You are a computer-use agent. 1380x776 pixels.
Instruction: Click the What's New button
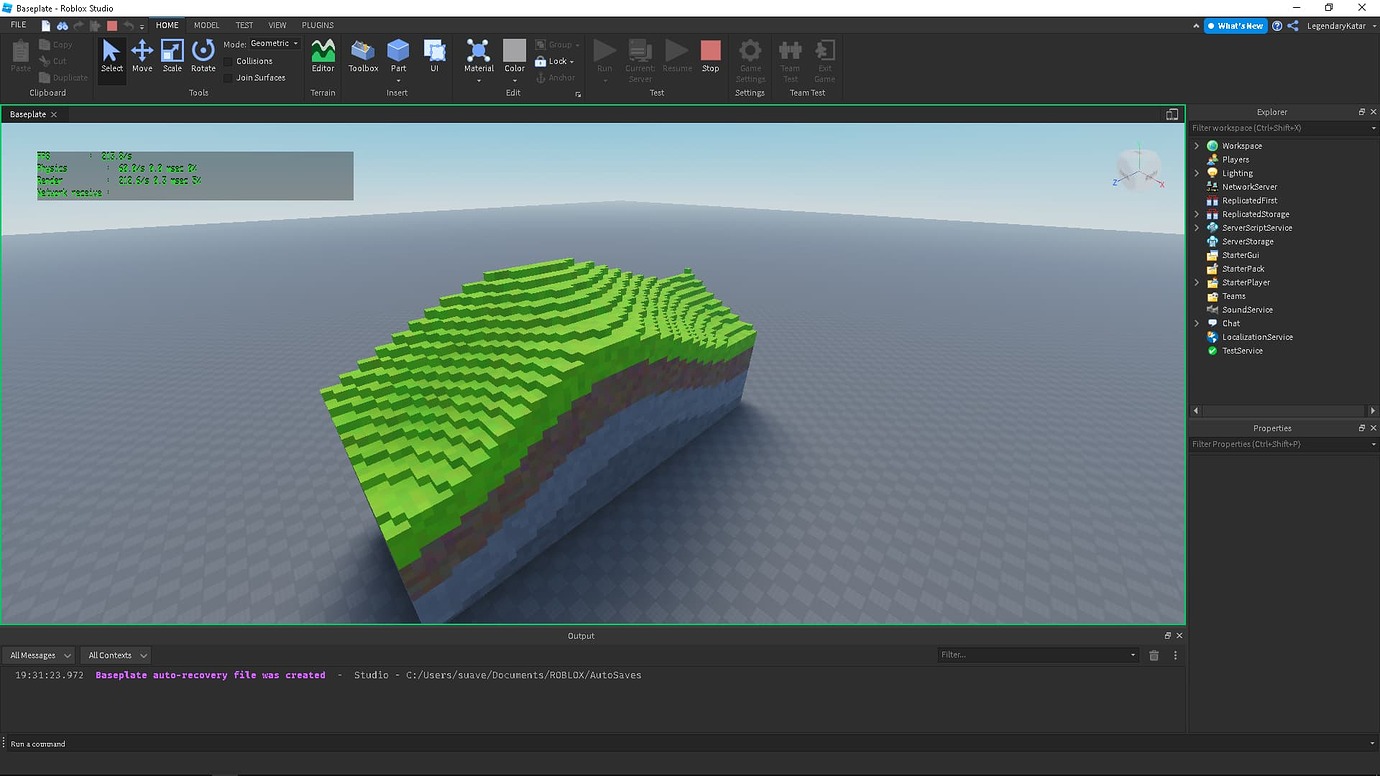click(x=1235, y=25)
